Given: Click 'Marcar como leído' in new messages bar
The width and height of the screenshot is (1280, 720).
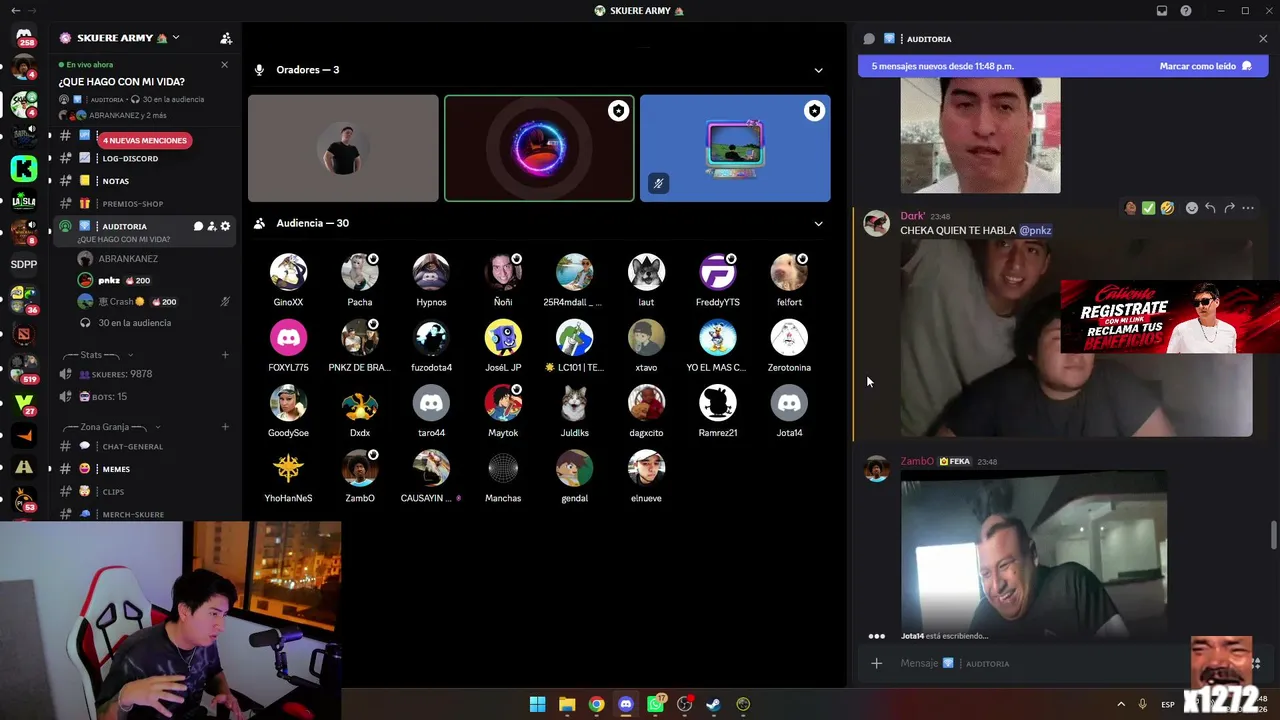Looking at the screenshot, I should coord(1205,66).
